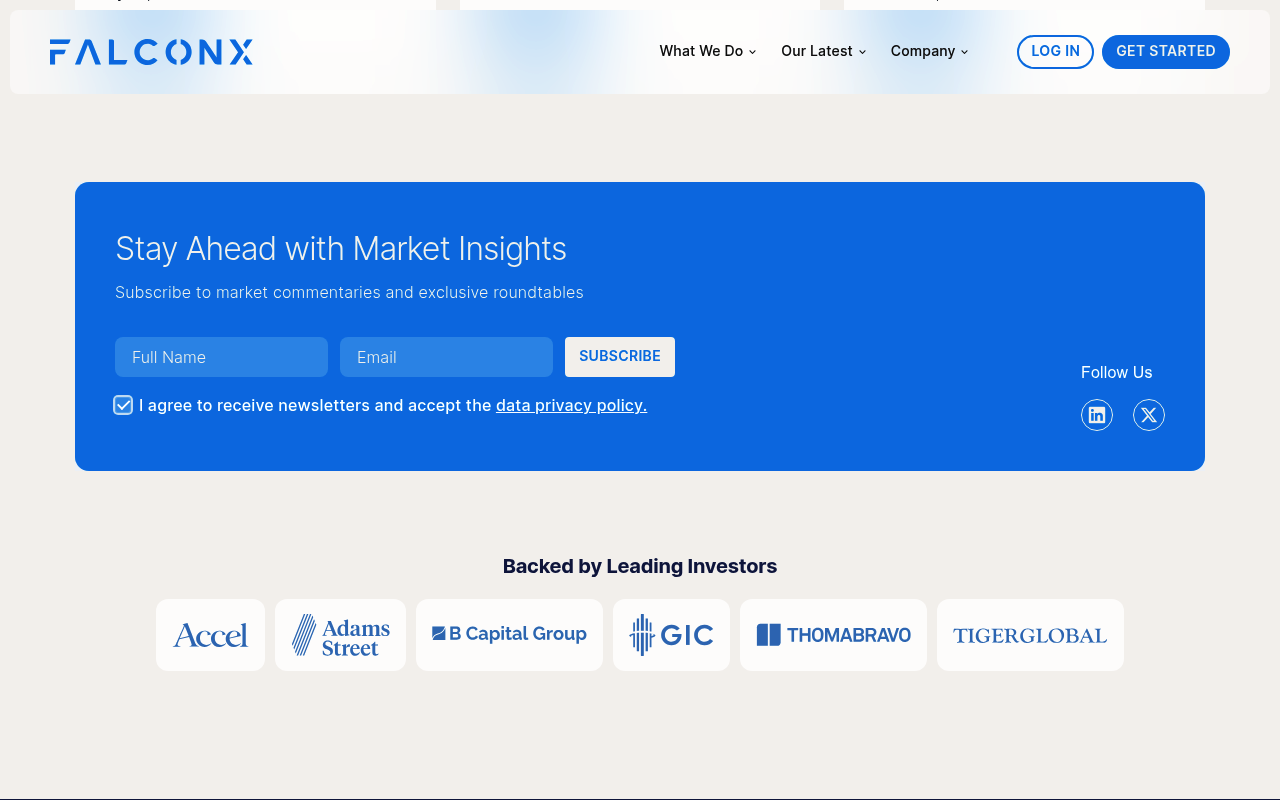Focus the Full Name field
Screen dimensions: 1280x800
click(x=221, y=357)
